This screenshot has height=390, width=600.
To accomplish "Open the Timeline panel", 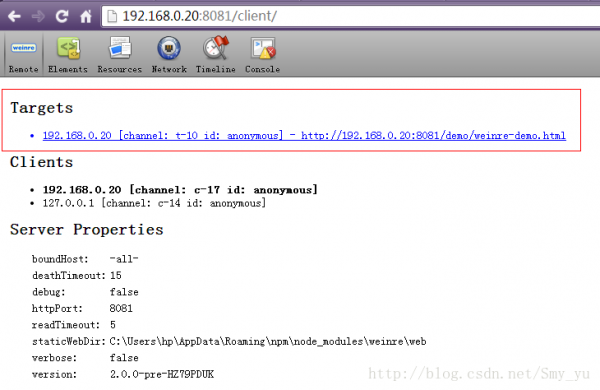I will (215, 54).
